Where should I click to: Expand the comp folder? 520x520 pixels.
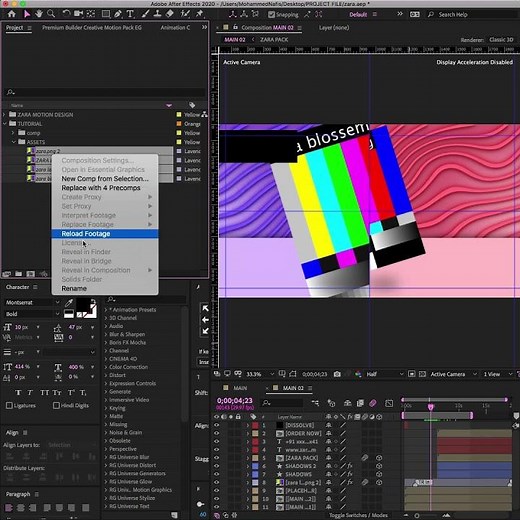pyautogui.click(x=13, y=133)
